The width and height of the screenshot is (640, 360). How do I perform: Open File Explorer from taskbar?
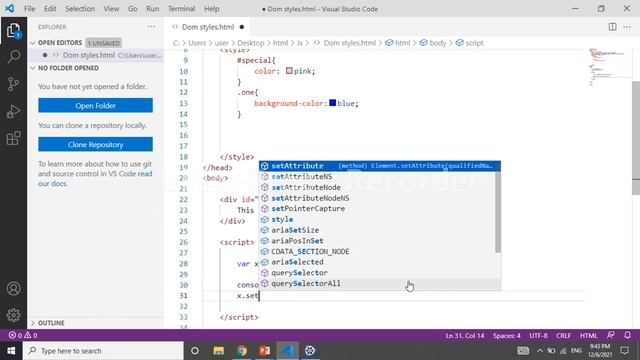pyautogui.click(x=218, y=351)
